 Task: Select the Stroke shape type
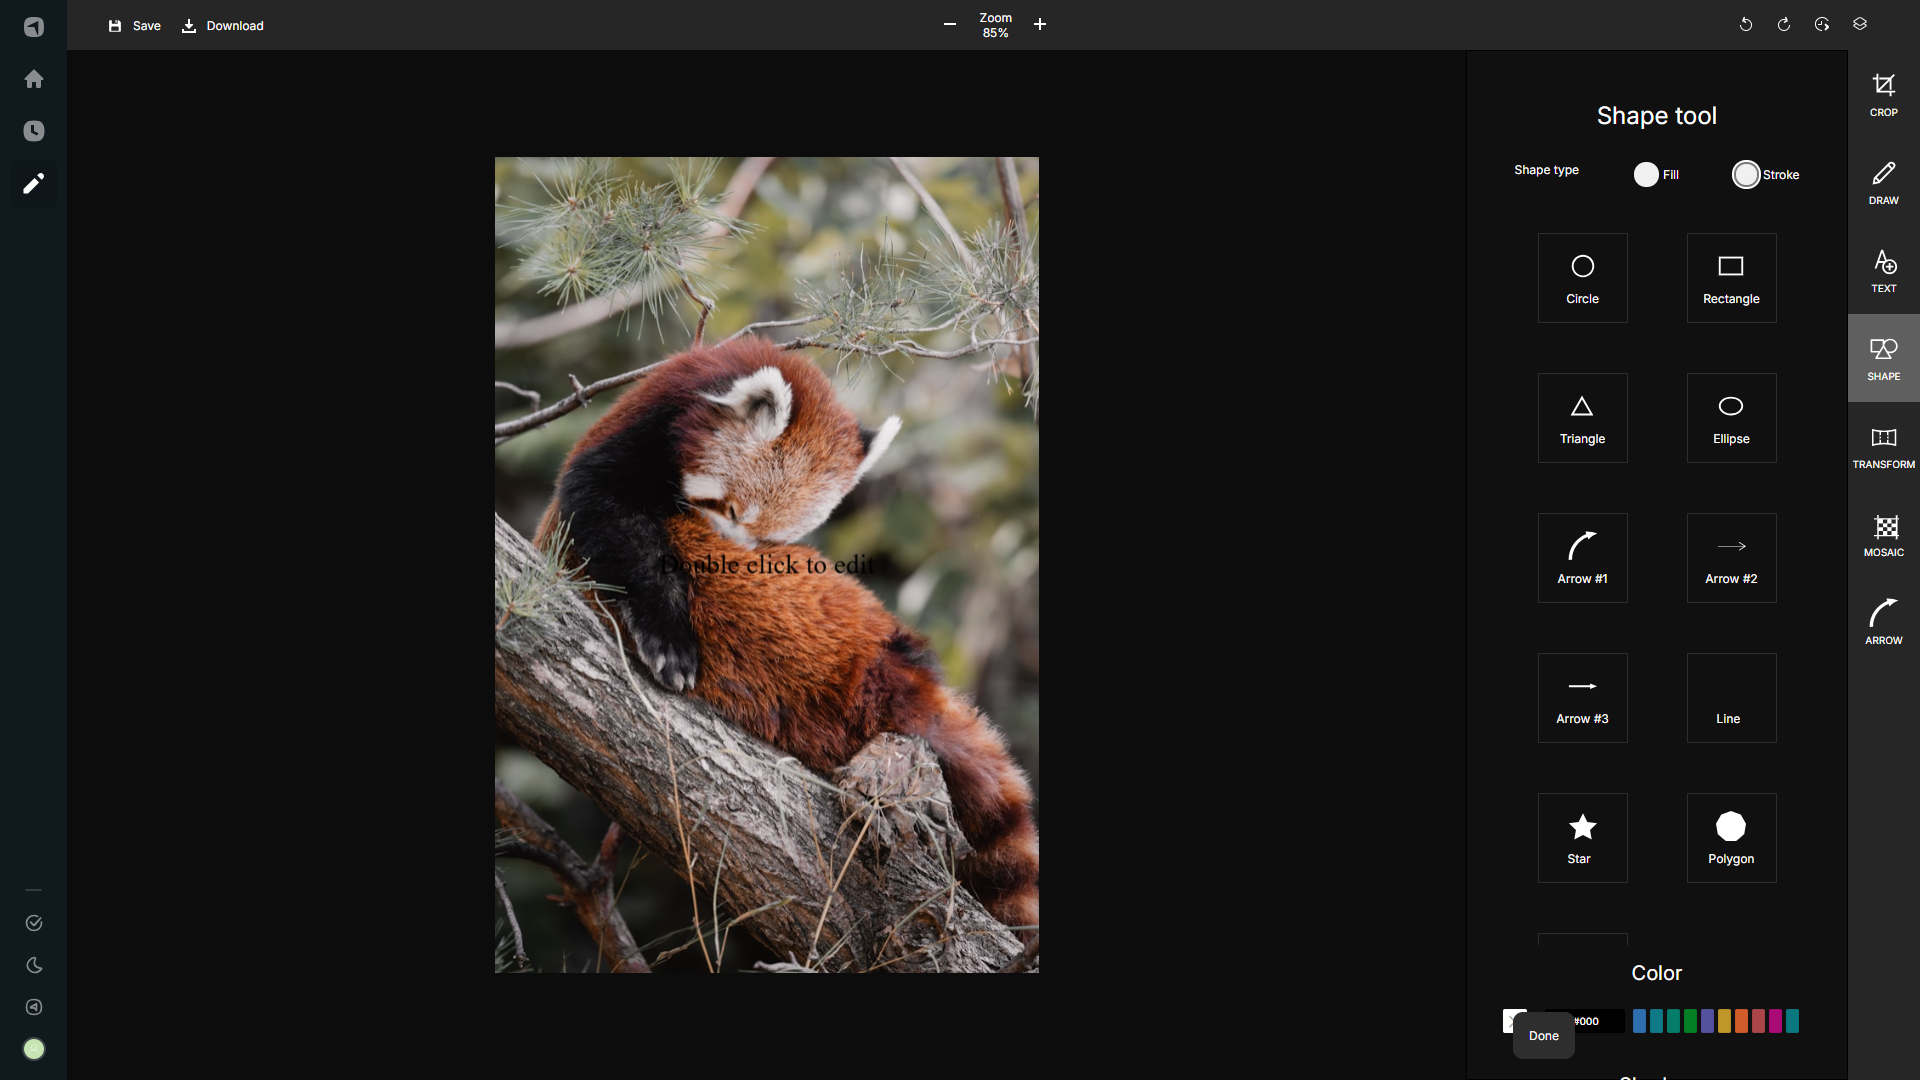pos(1747,174)
